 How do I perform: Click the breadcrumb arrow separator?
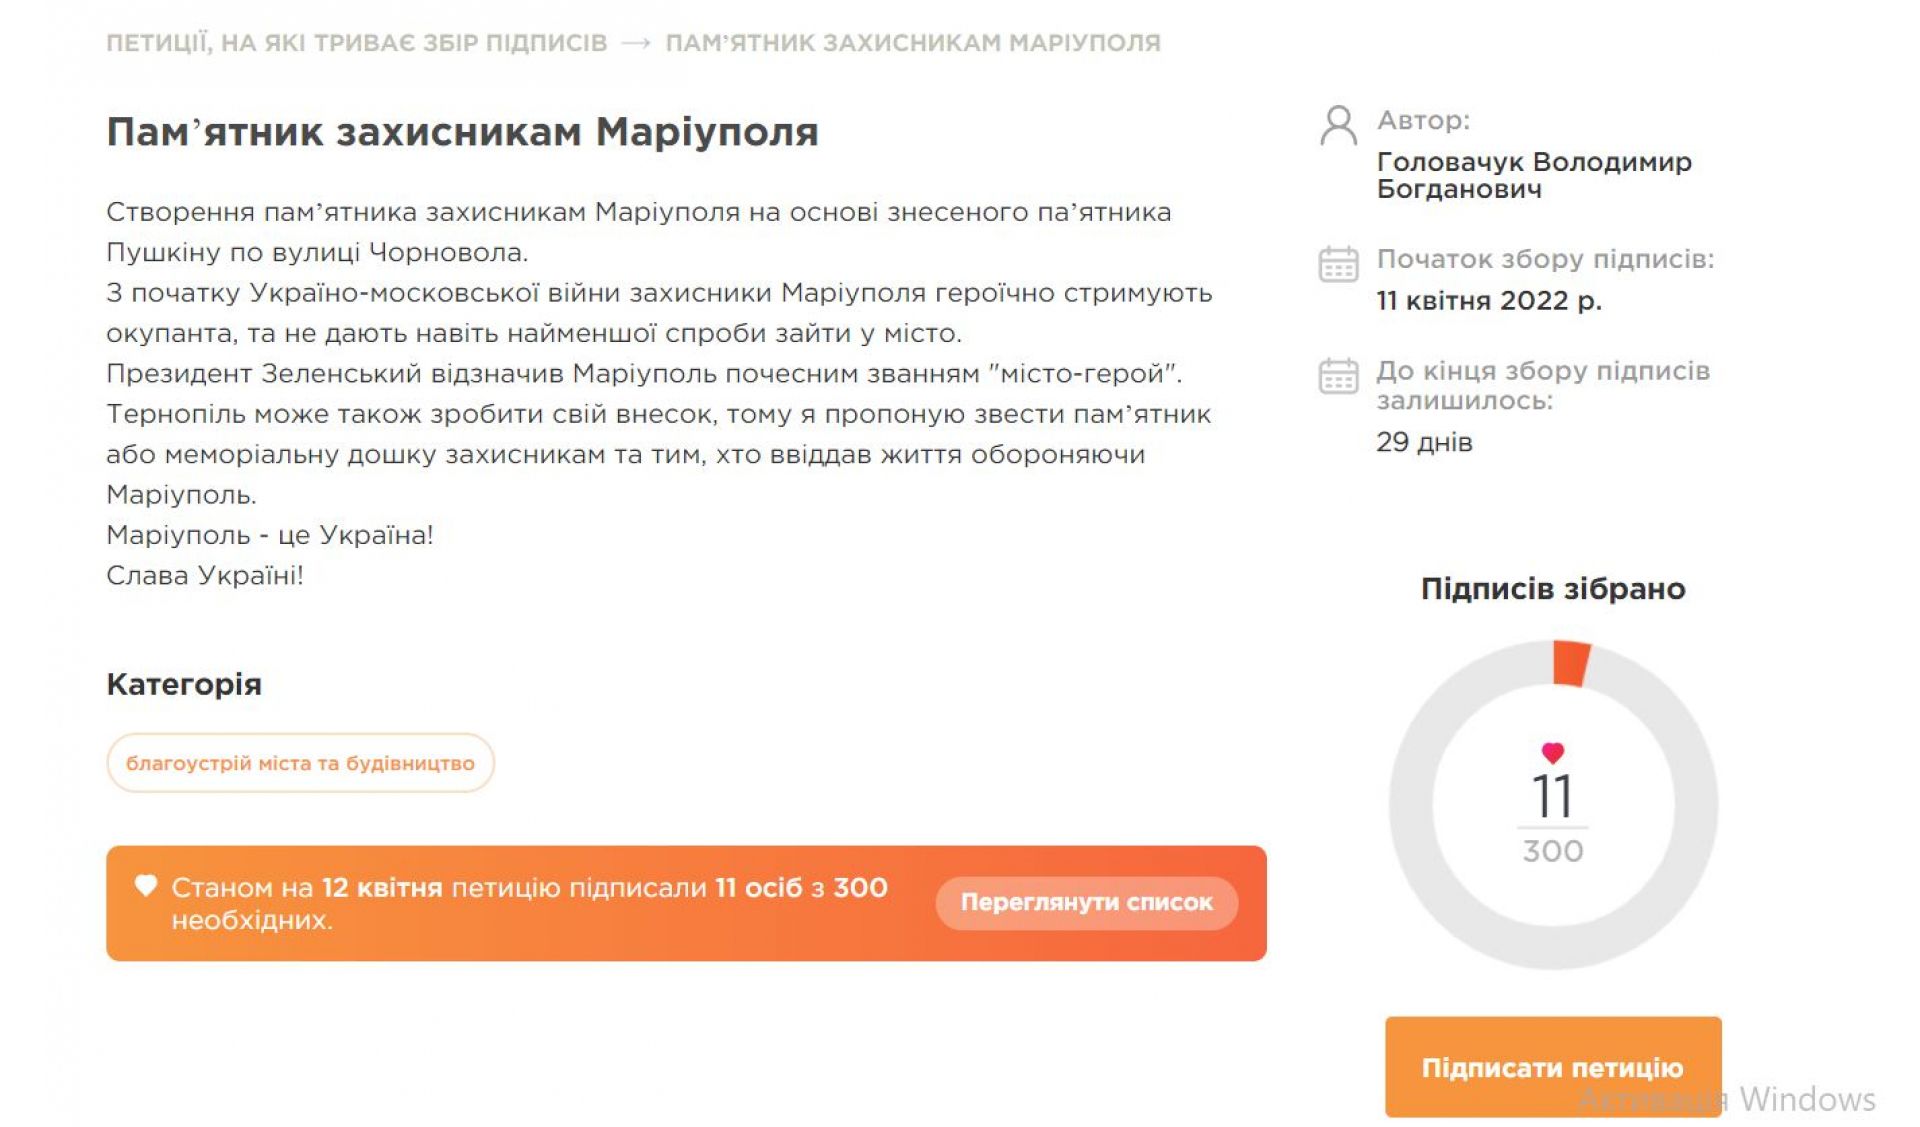[636, 43]
